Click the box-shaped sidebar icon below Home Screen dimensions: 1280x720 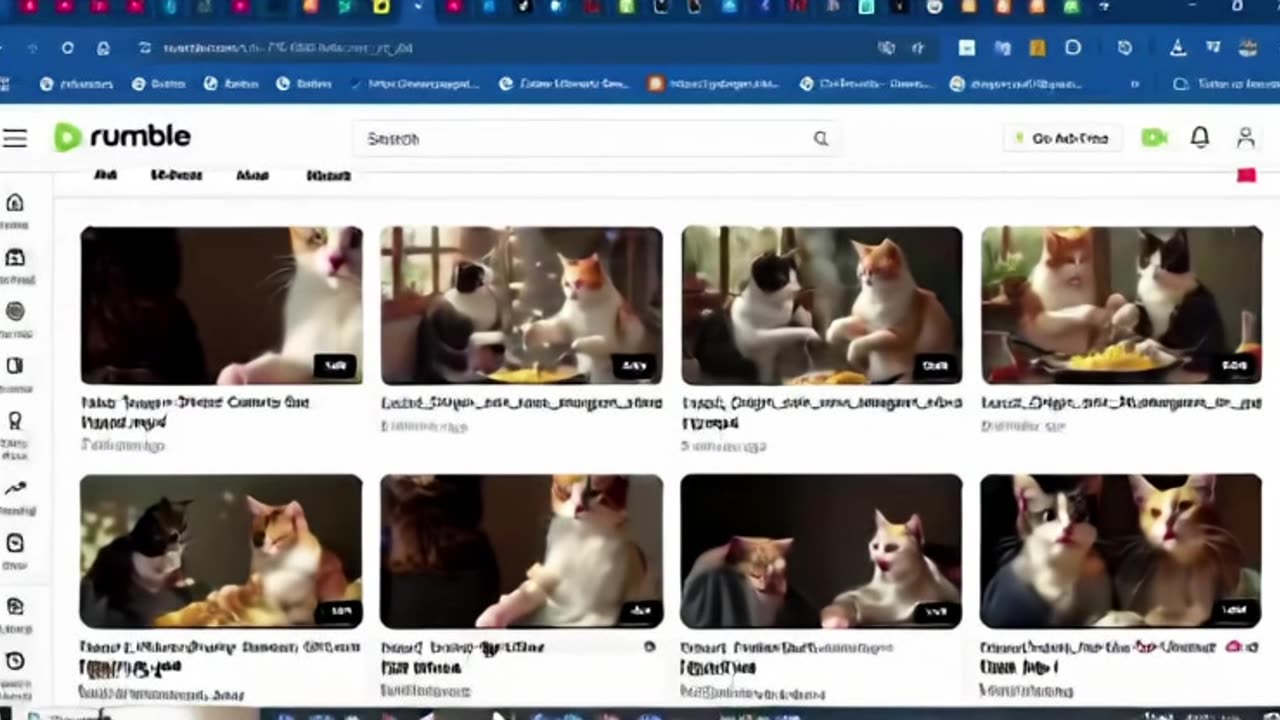(15, 258)
